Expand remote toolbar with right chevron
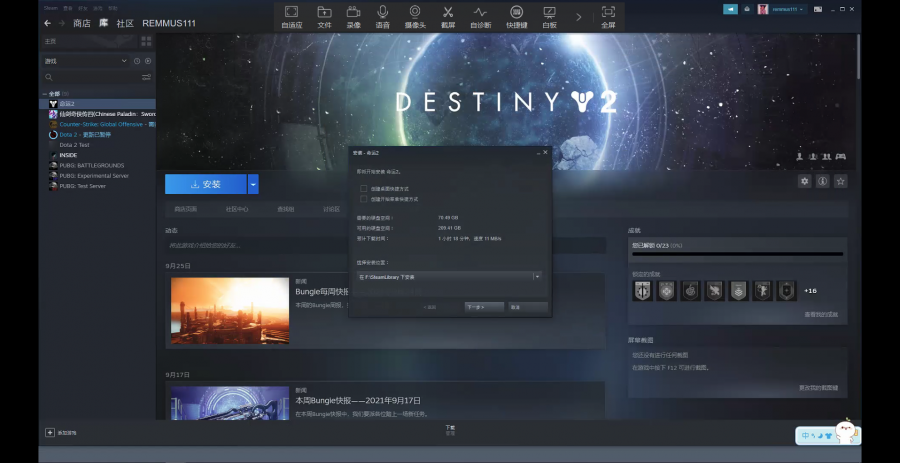 pyautogui.click(x=579, y=17)
